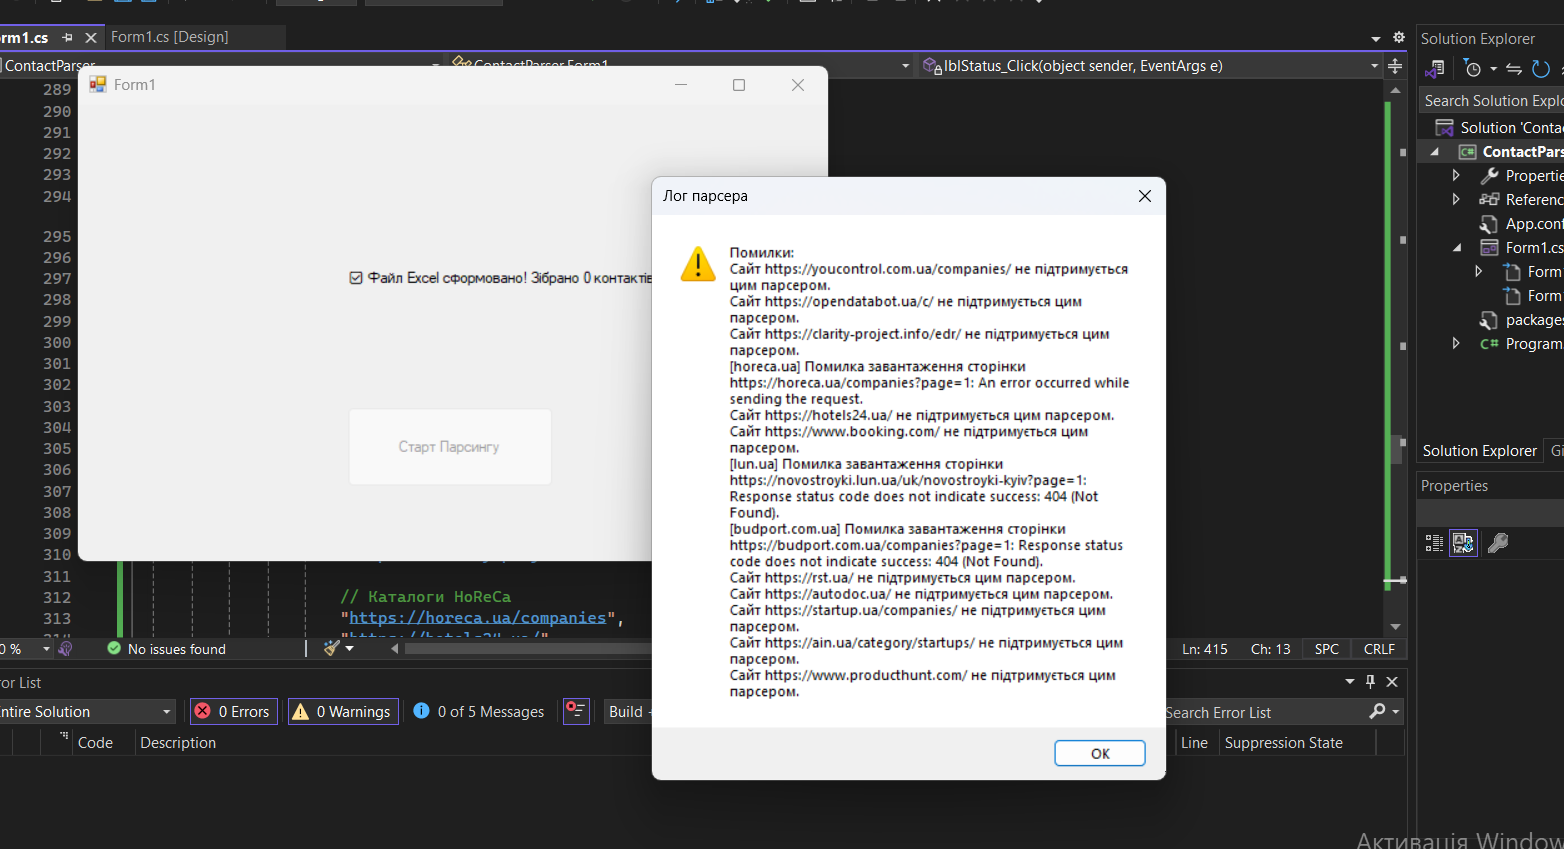Focus the Search Error List field
This screenshot has width=1564, height=849.
coord(1265,712)
